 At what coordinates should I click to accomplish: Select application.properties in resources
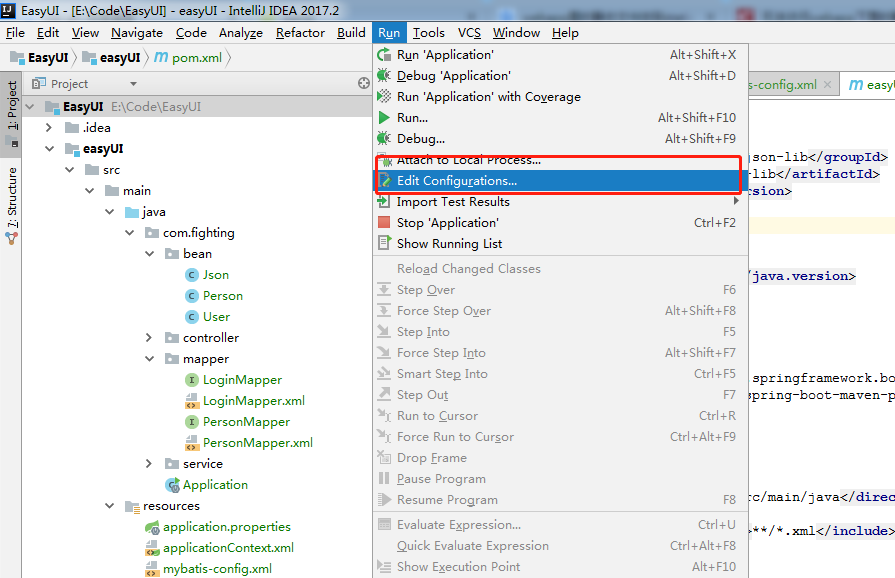227,527
